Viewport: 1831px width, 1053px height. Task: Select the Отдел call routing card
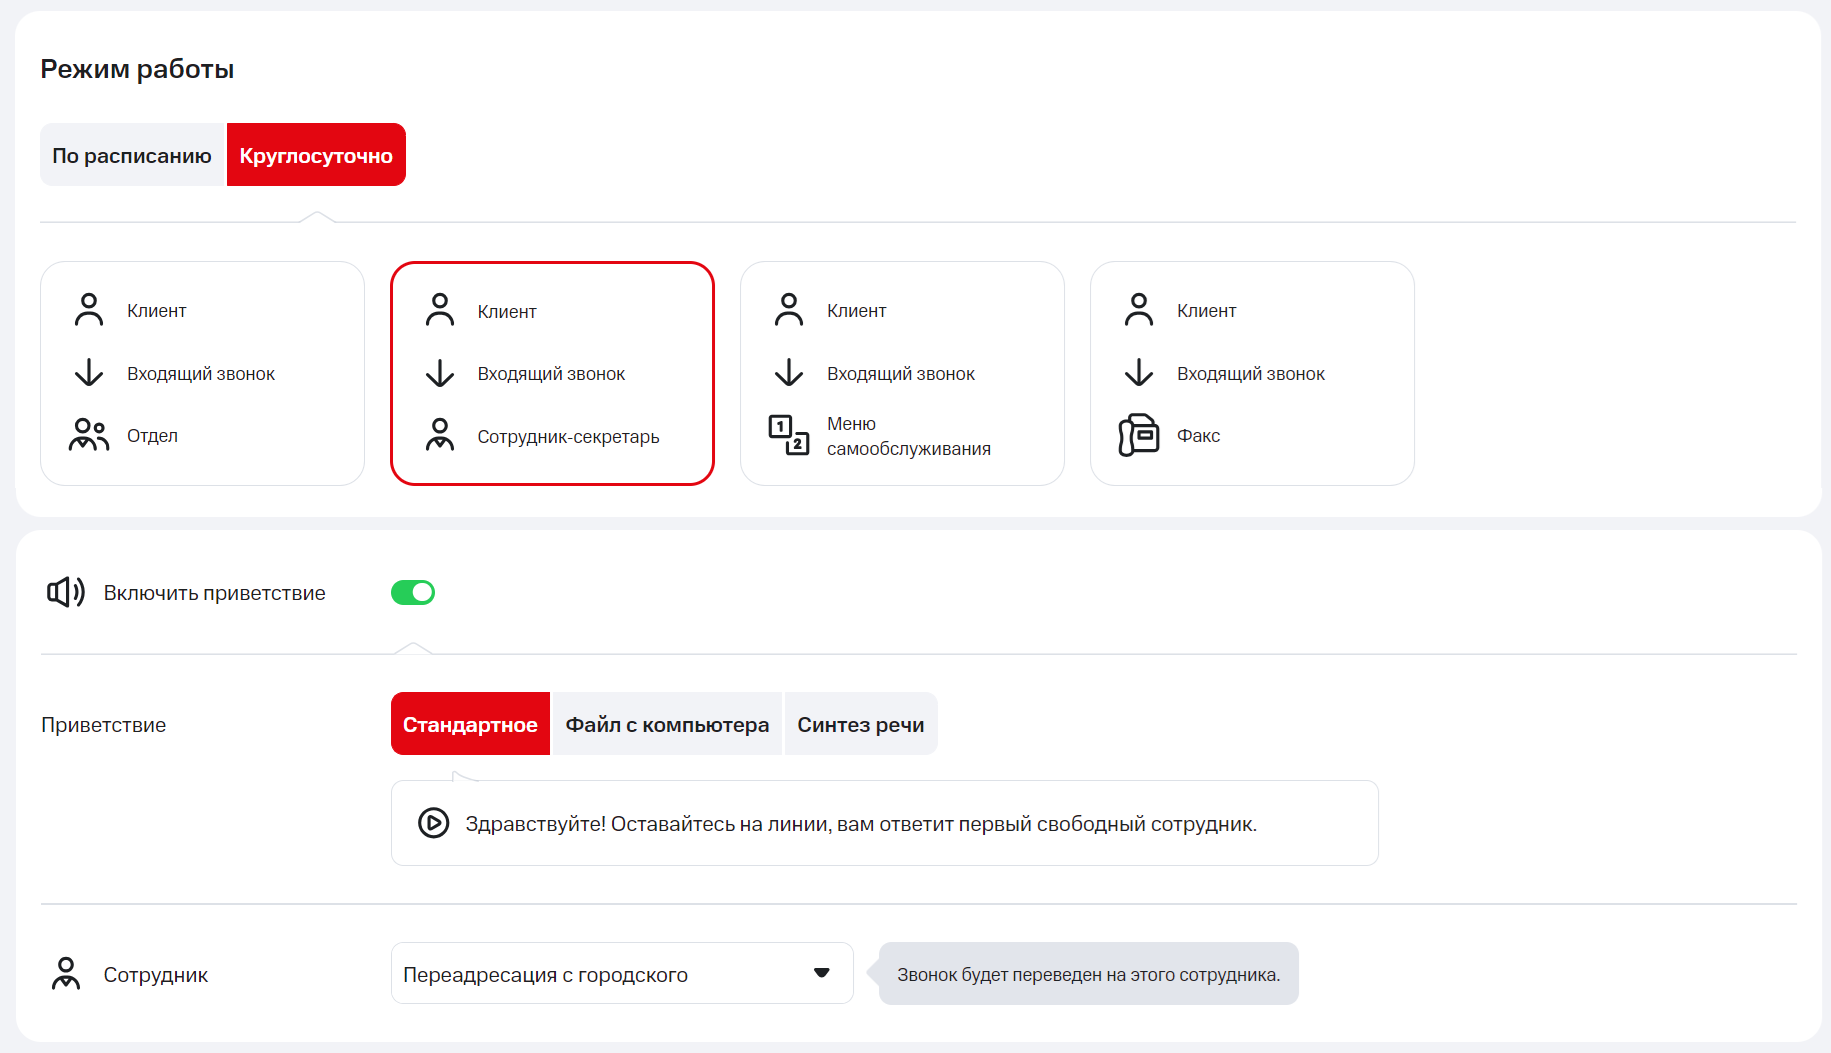click(x=202, y=373)
